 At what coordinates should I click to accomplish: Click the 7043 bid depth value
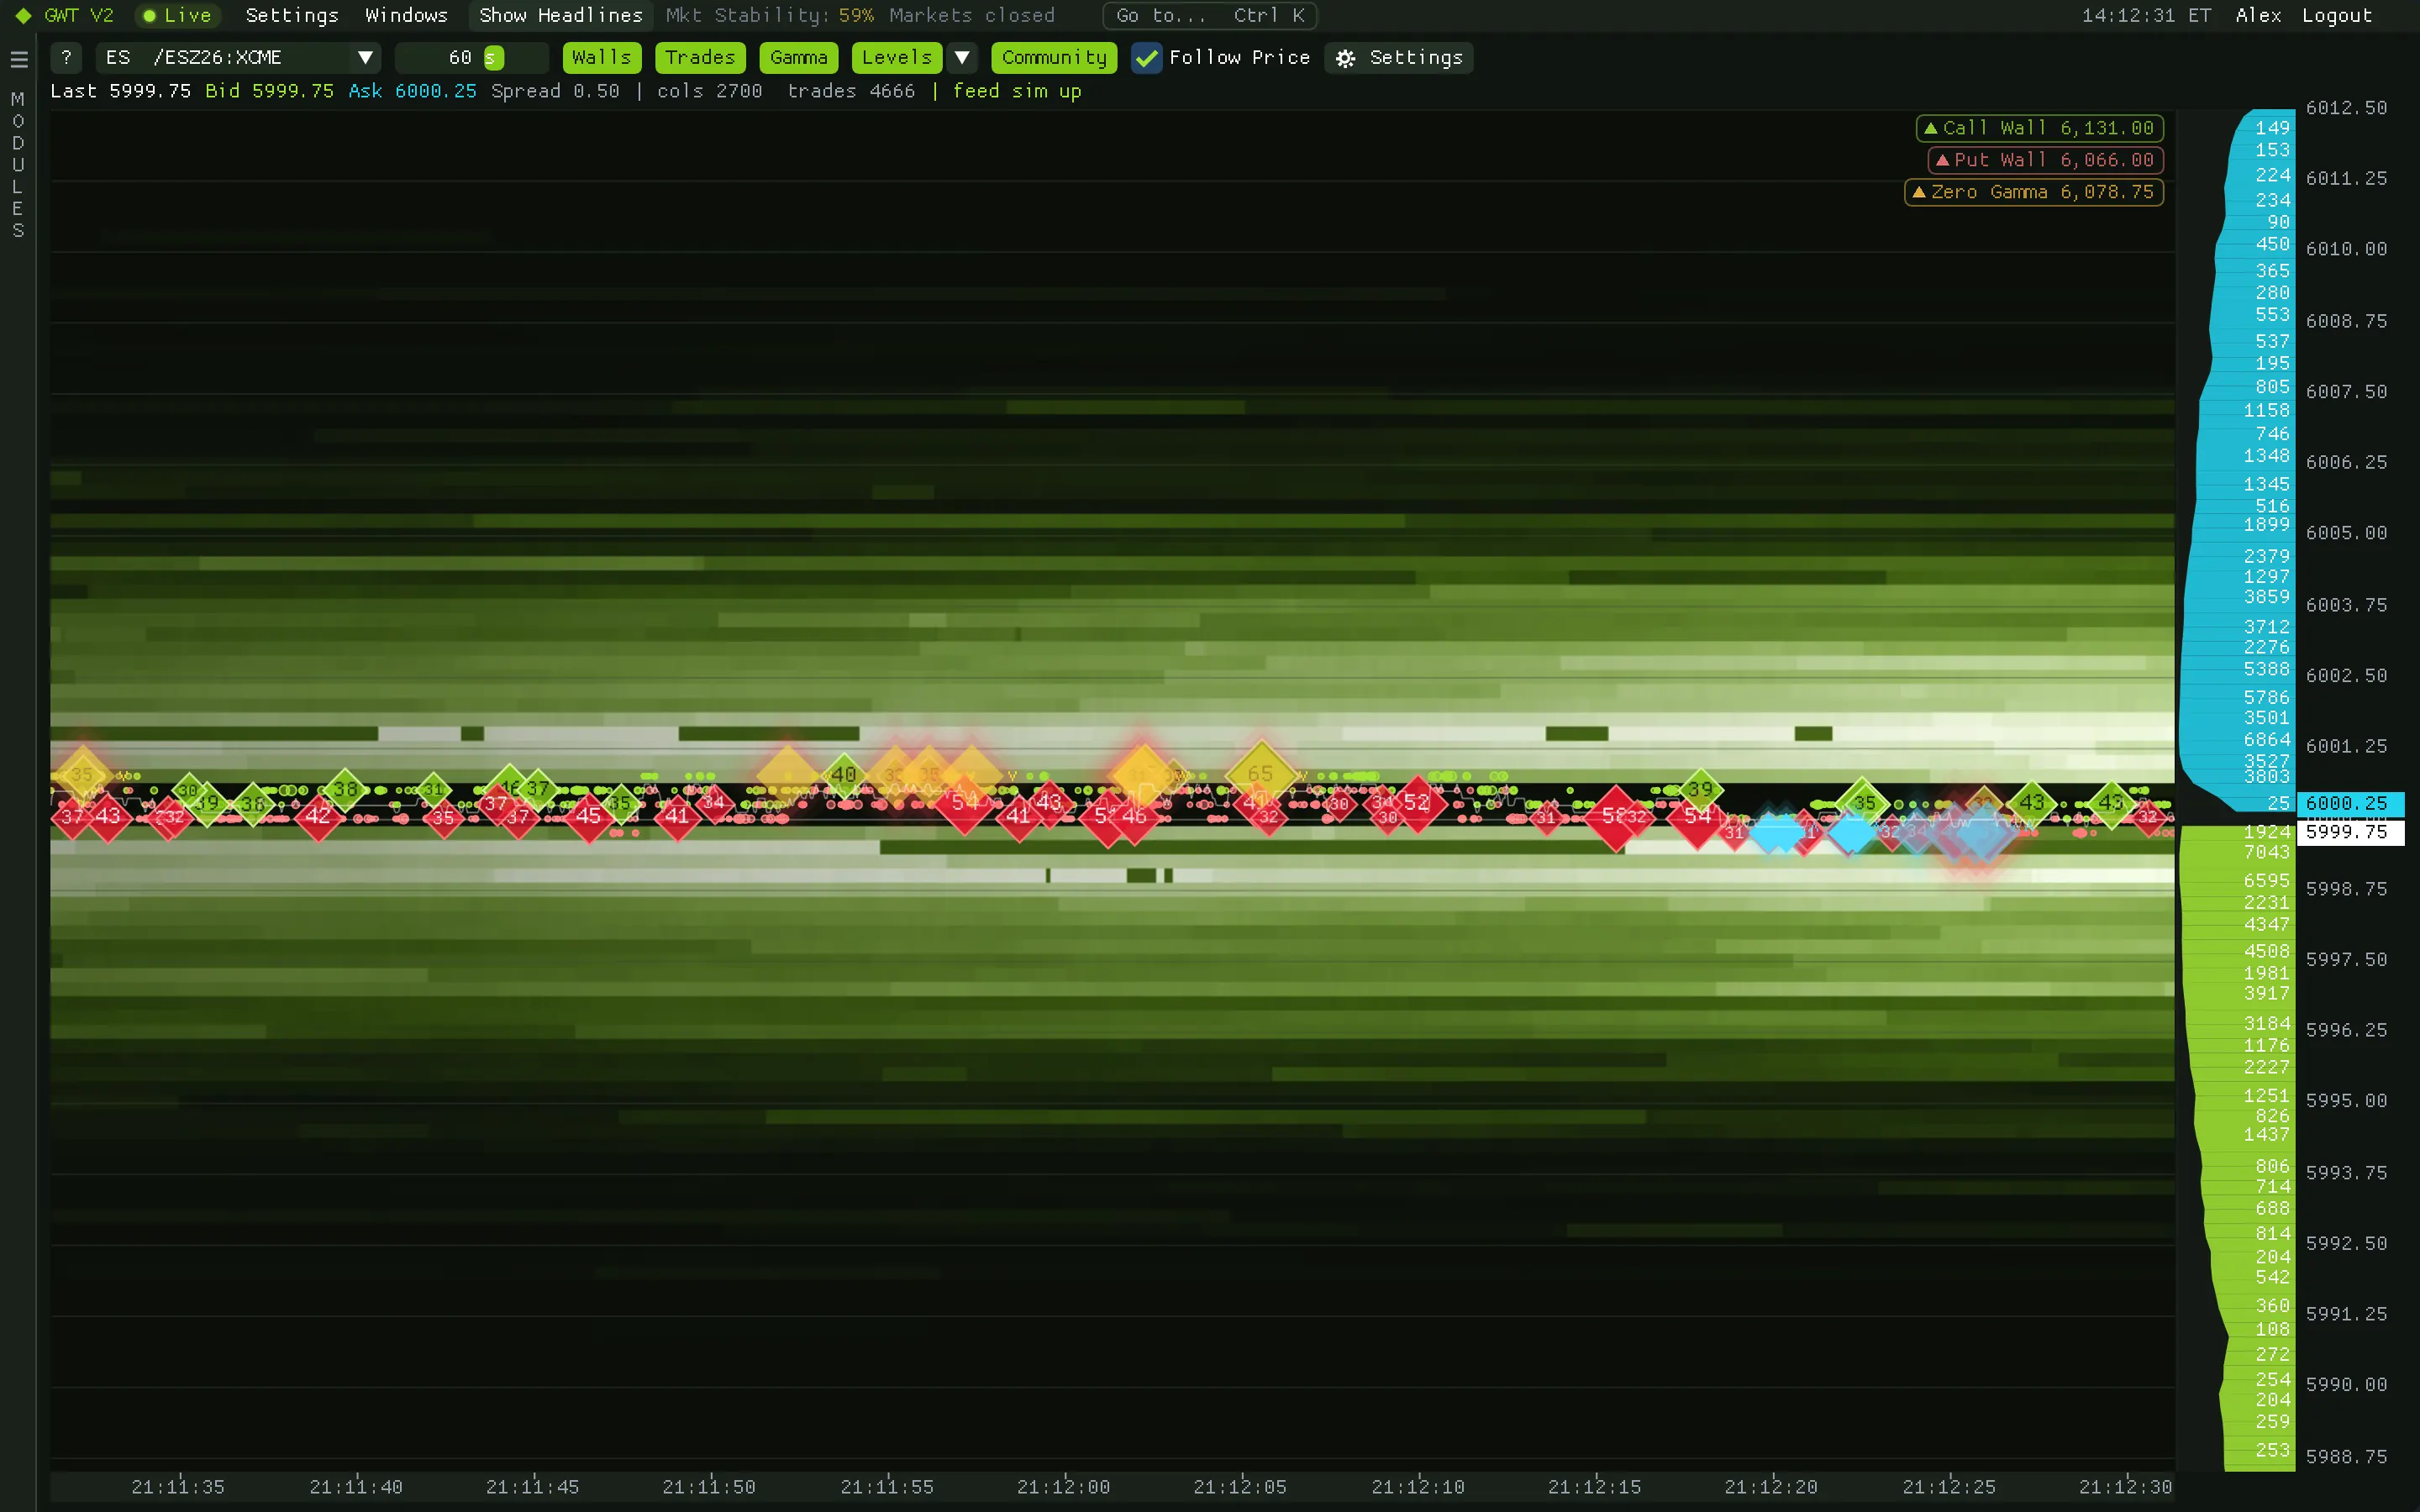tap(2266, 852)
